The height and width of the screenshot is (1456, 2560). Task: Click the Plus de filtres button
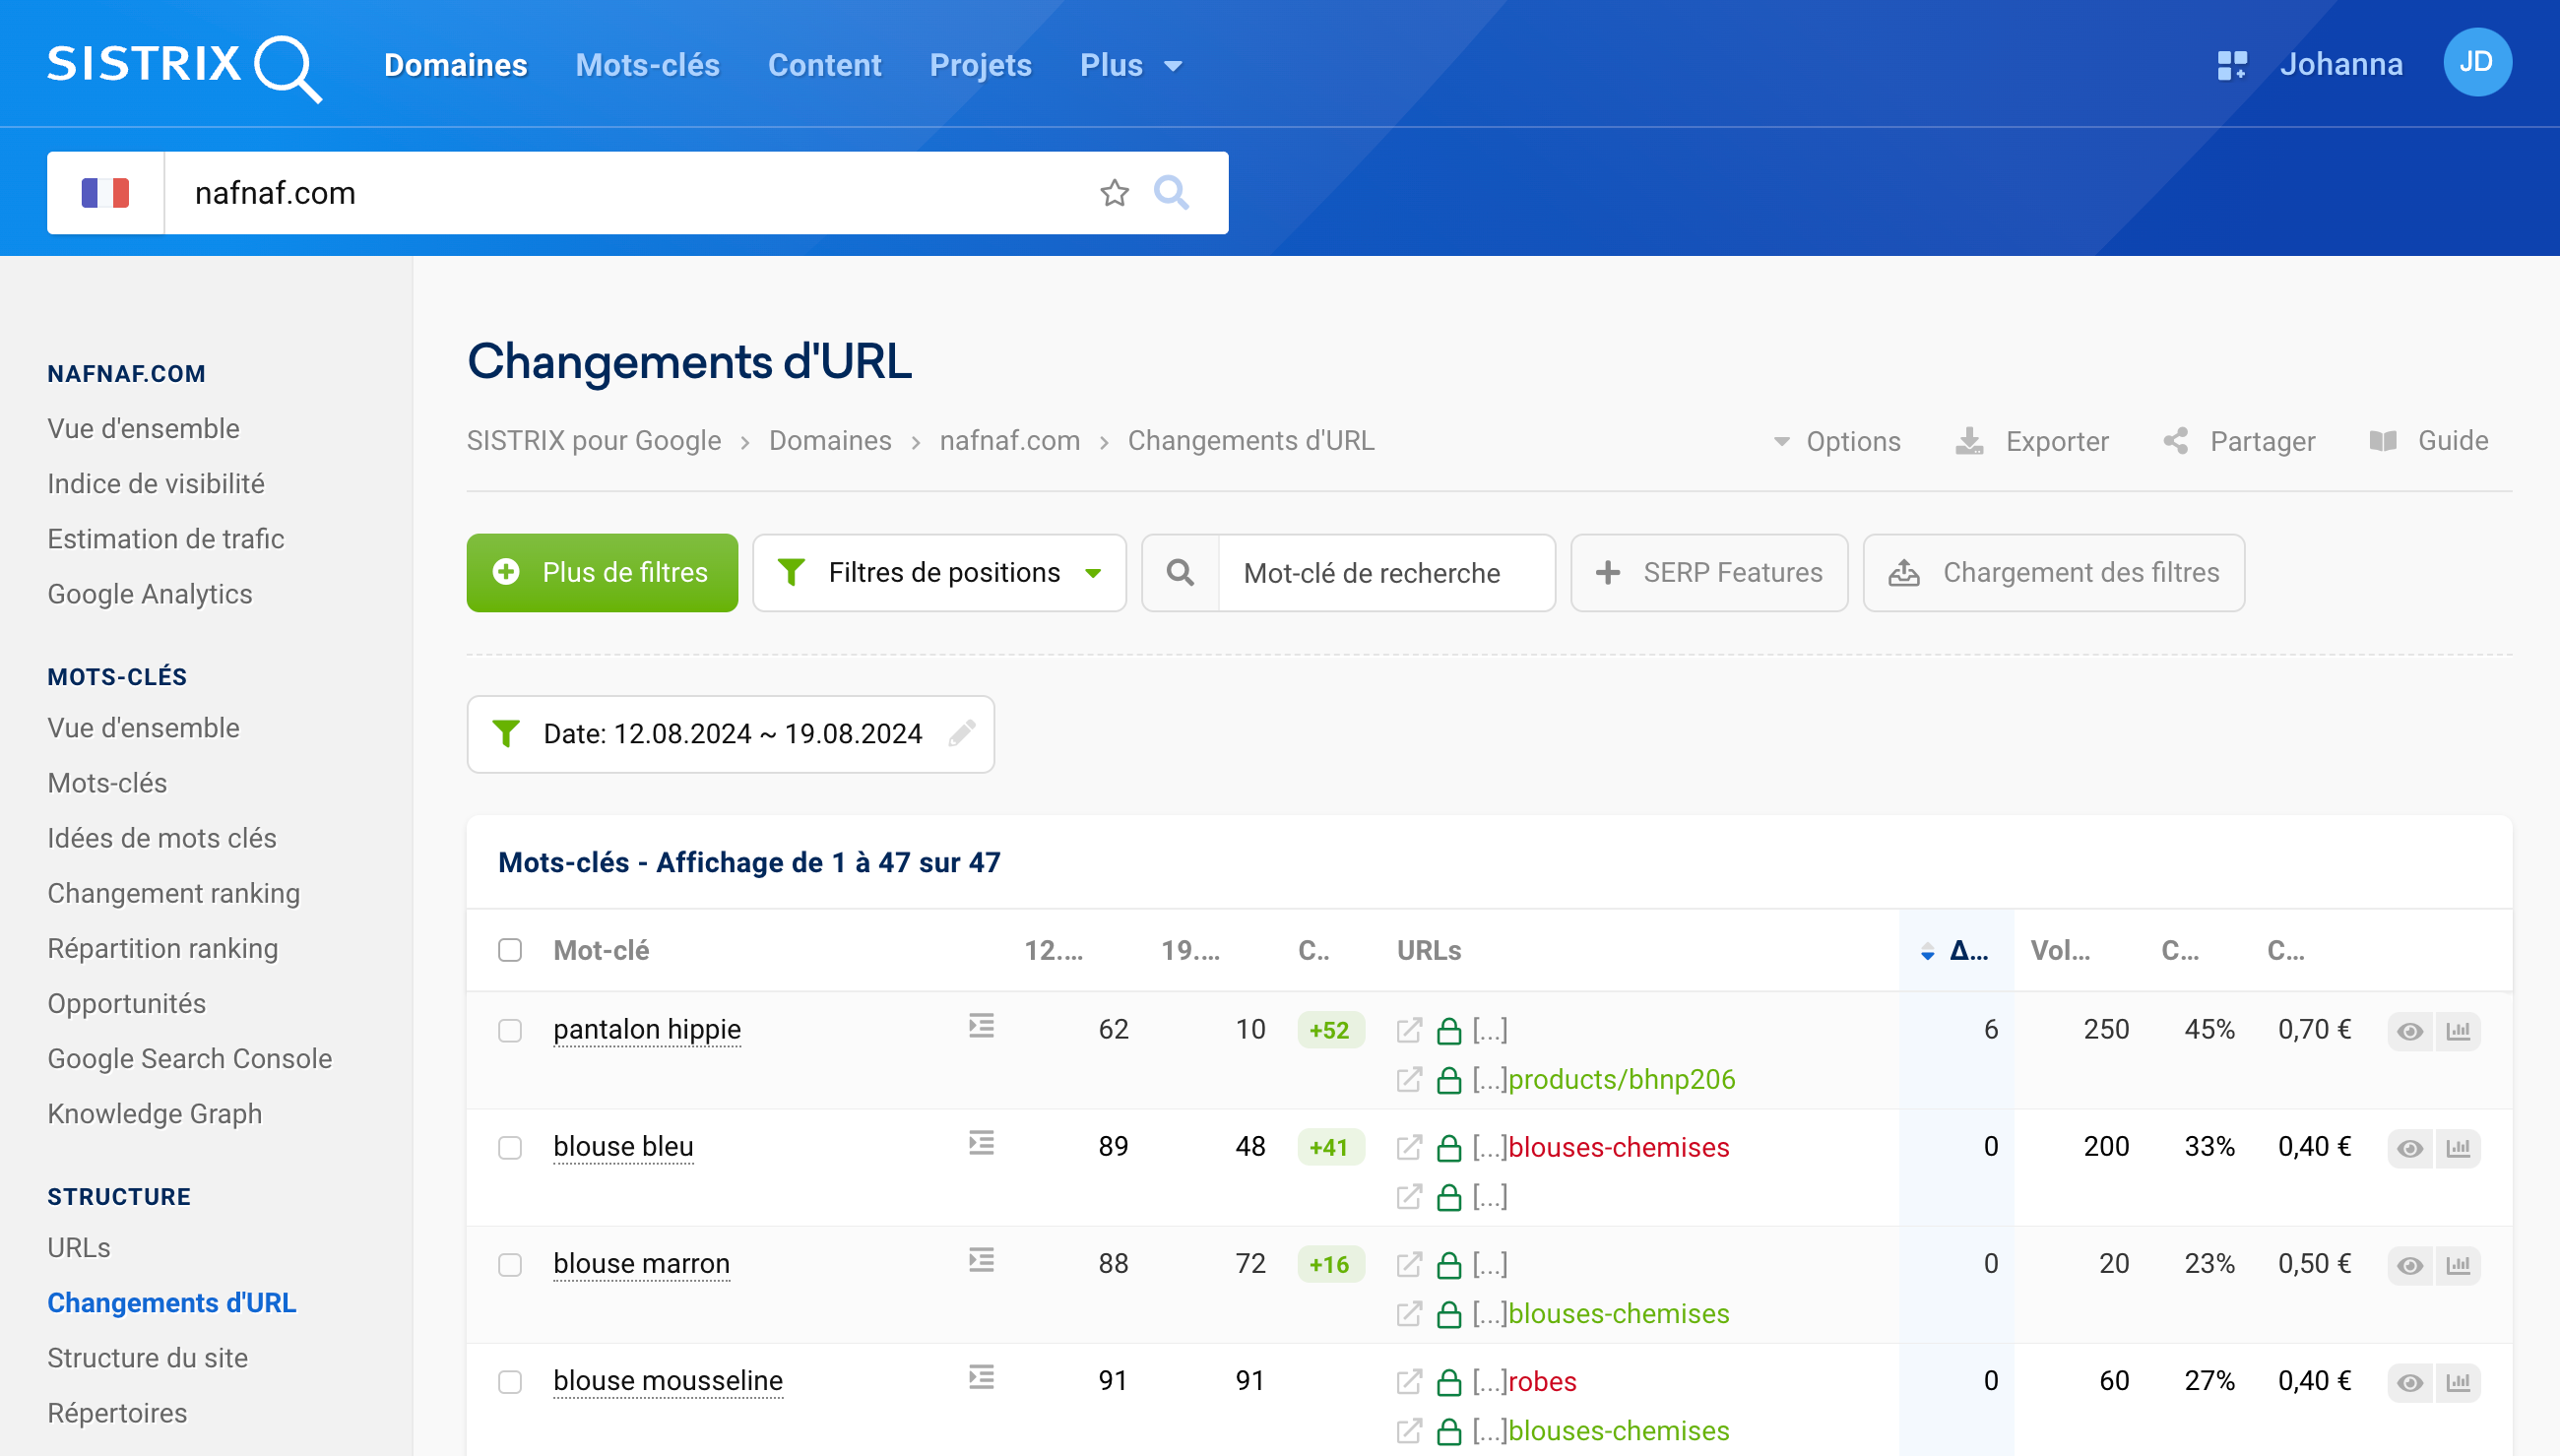tap(602, 572)
